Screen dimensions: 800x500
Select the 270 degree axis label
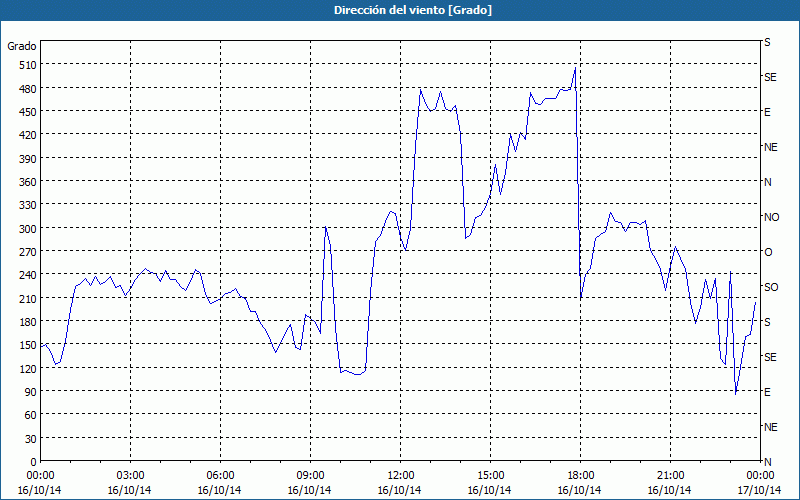28,252
